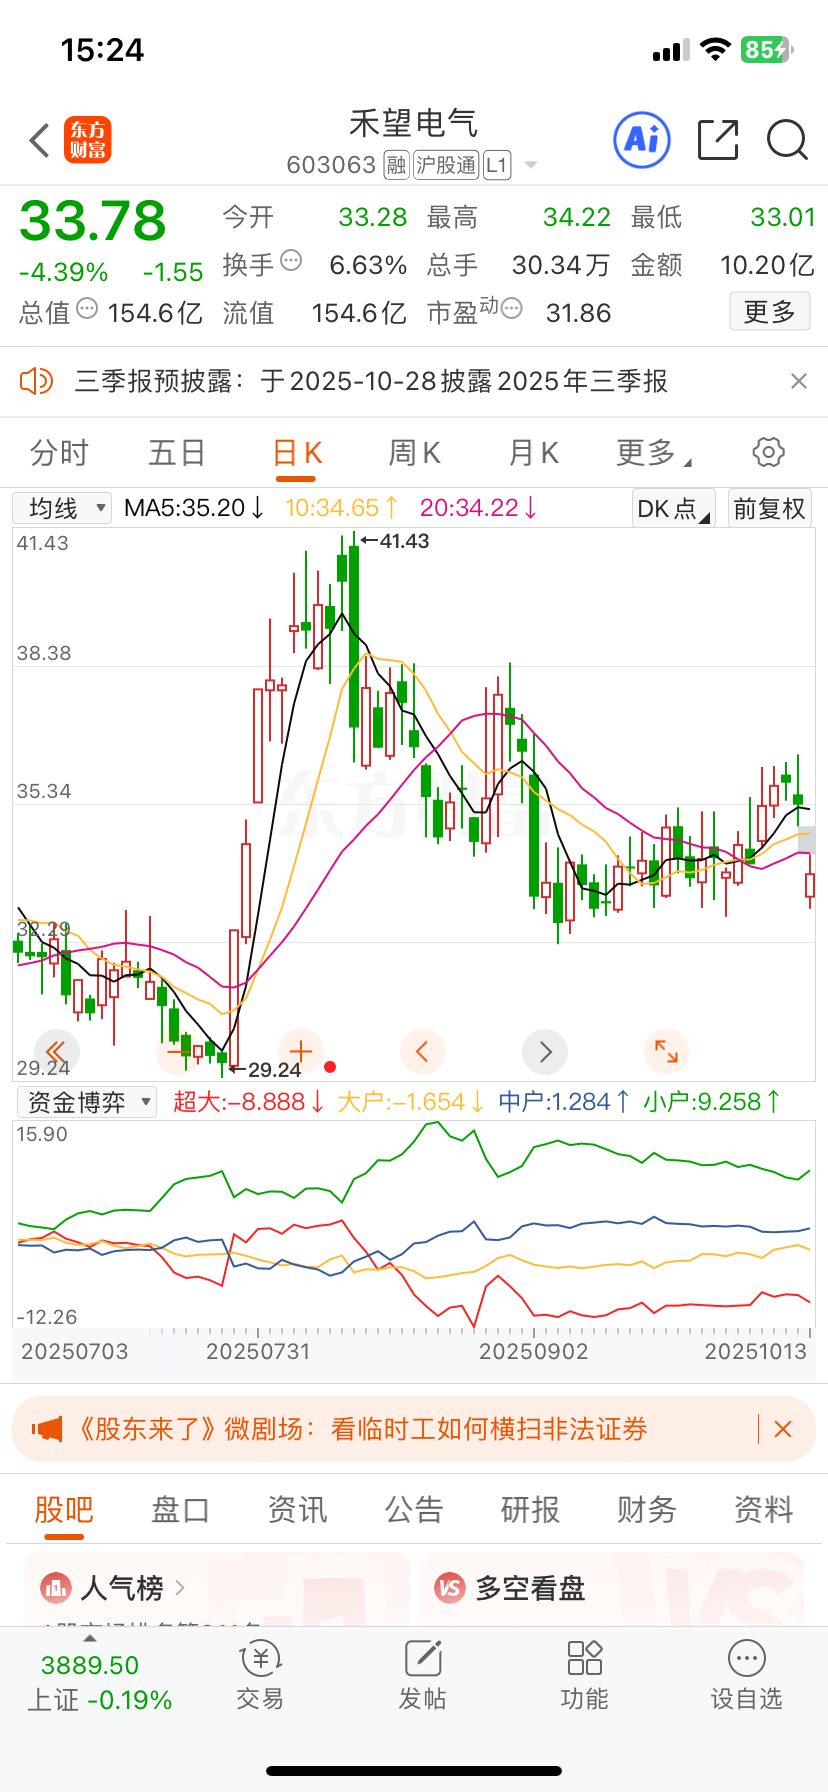Screen dimensions: 828x1792
Task: Expand stock title dropdown arrow
Action: click(531, 165)
